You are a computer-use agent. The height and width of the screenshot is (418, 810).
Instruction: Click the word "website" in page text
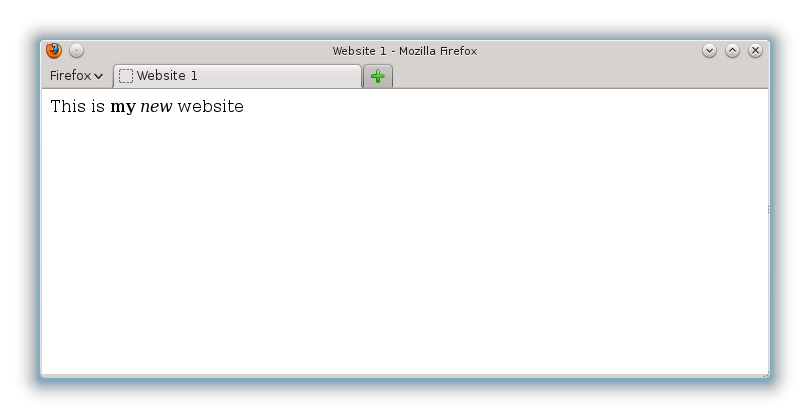[210, 106]
